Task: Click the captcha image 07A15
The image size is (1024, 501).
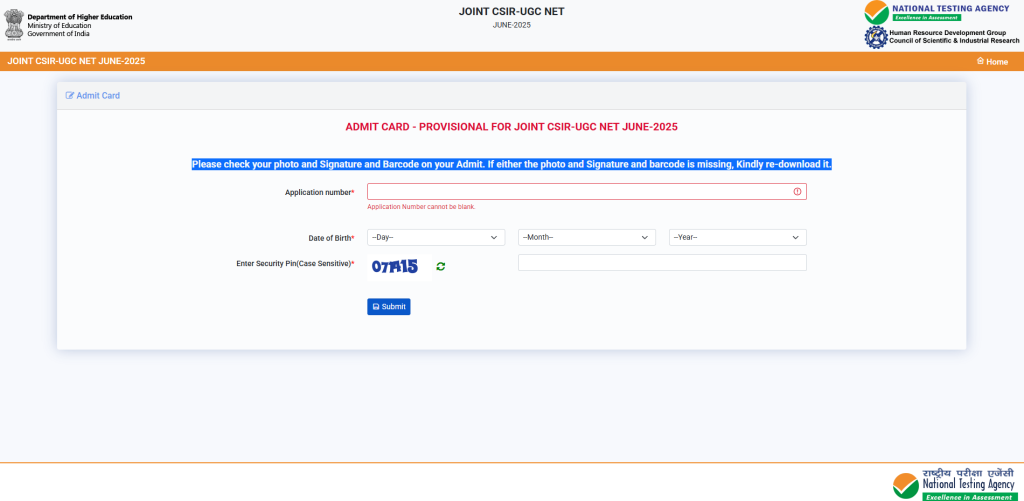Action: coord(399,267)
